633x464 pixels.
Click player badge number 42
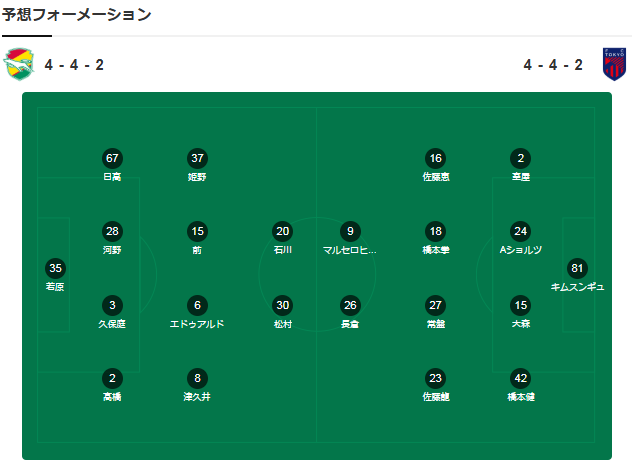coord(520,378)
